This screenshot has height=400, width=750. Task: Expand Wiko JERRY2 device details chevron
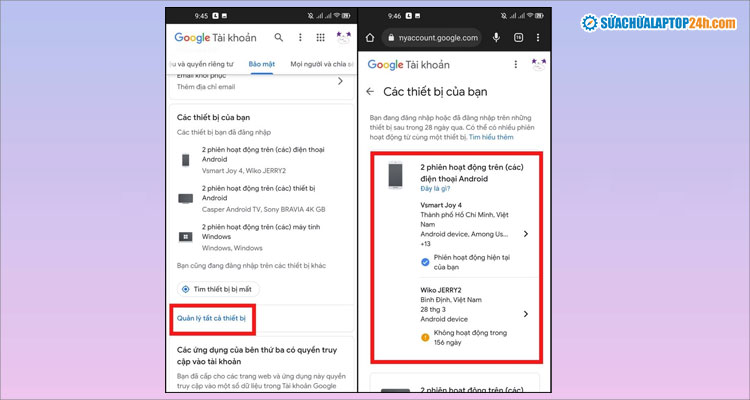(526, 313)
